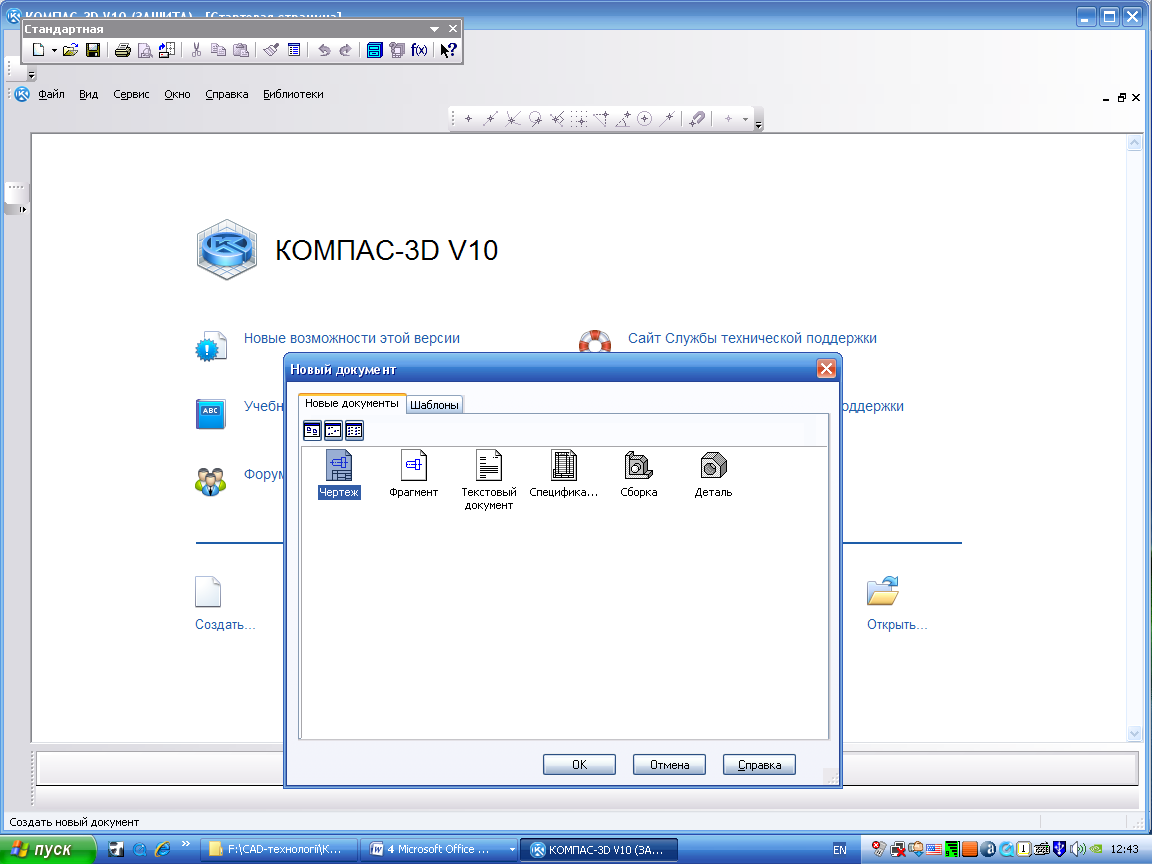Viewport: 1152px width, 864px height.
Task: Select the Текстовый документ type
Action: [x=489, y=480]
